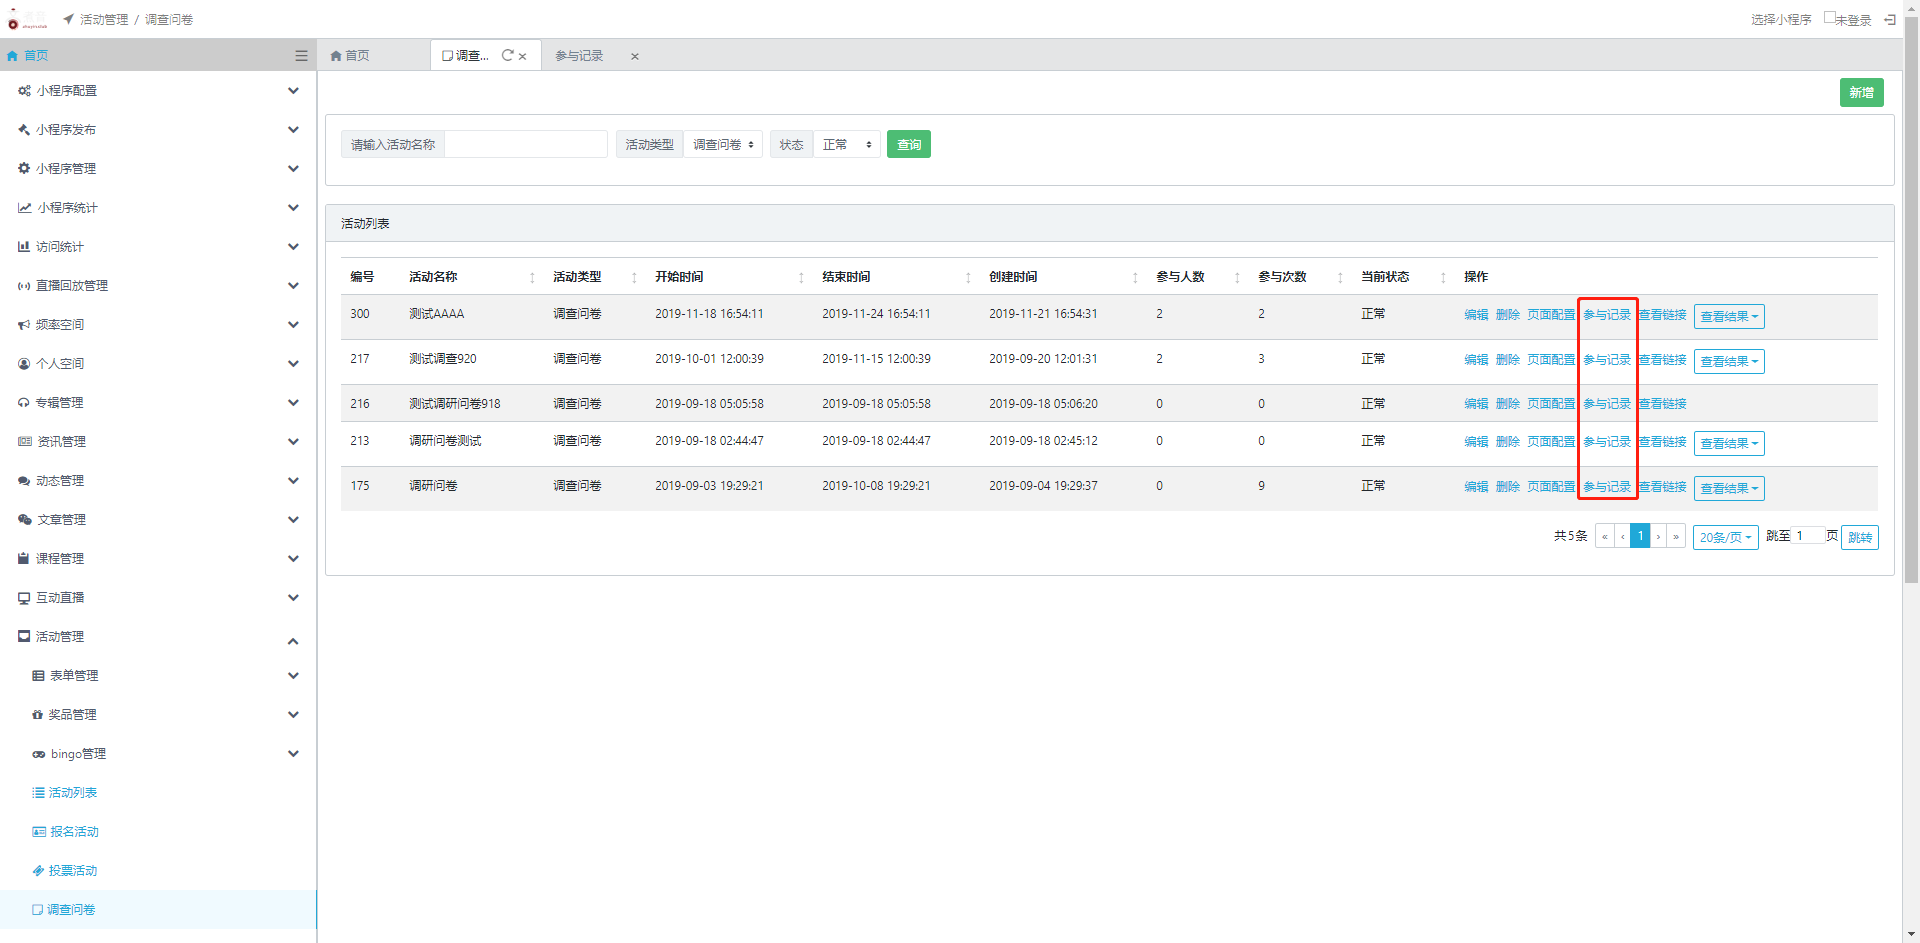Toggle sort on 参与人数 column
The image size is (1920, 943).
[x=1237, y=278]
